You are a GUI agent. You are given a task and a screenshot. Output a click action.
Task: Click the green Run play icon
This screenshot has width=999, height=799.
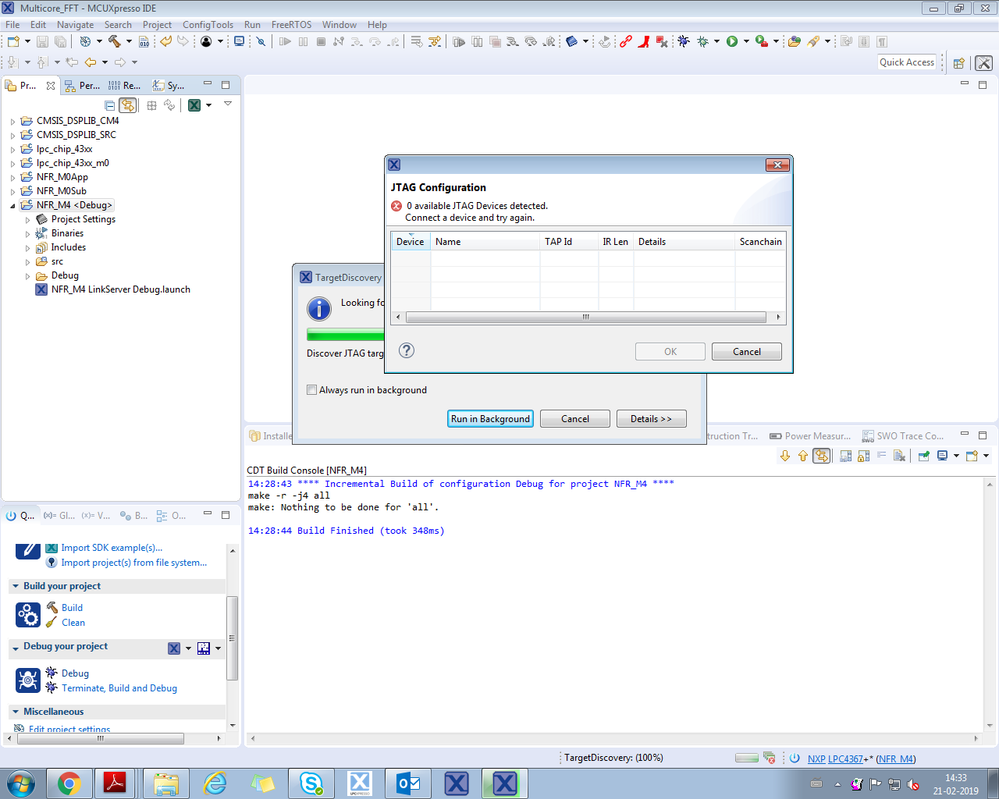[732, 41]
